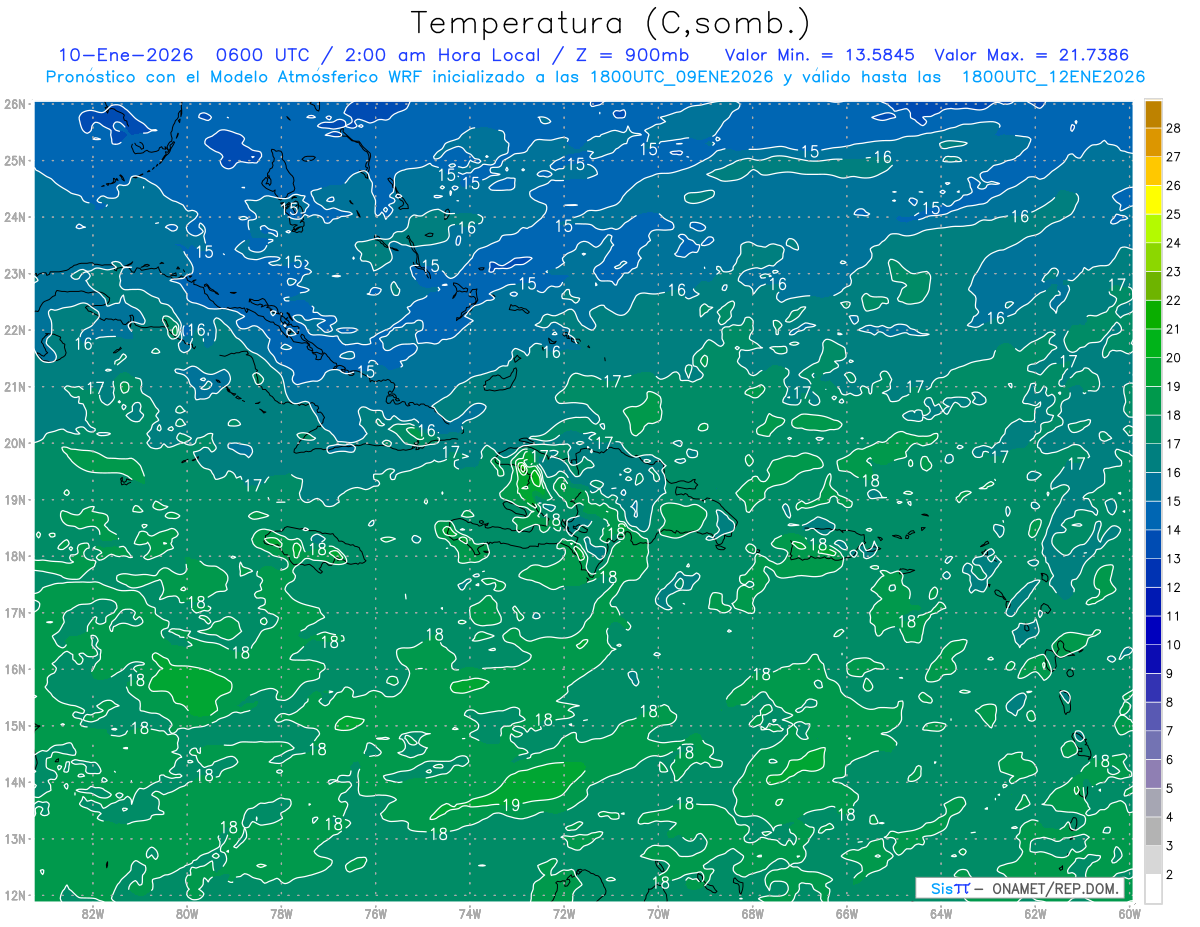Click the colorbar legend value 12
This screenshot has width=1200, height=927.
[1173, 587]
